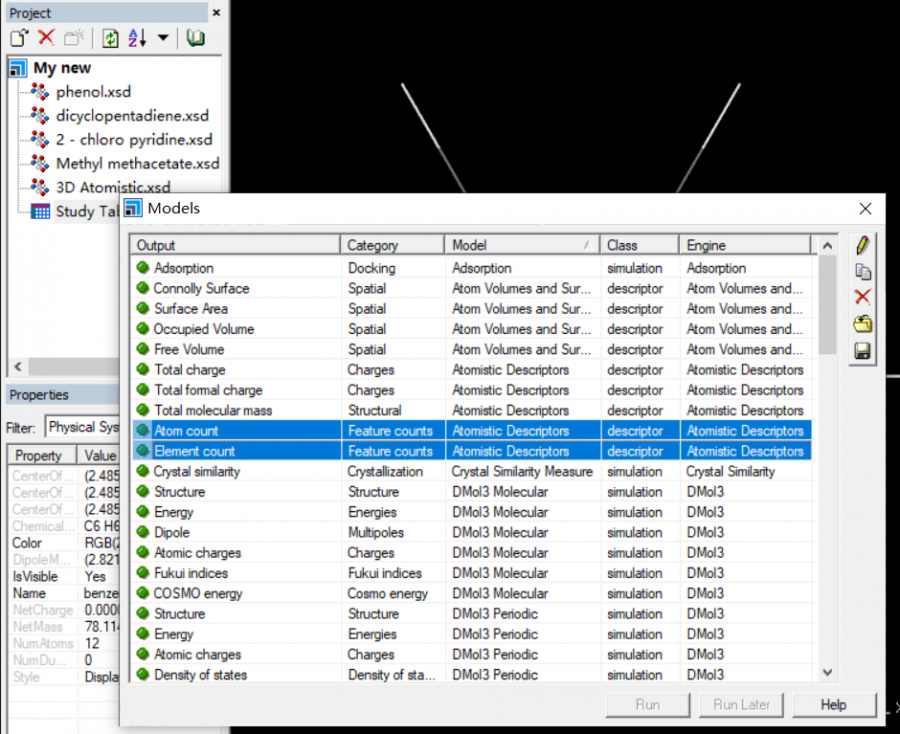Click the copy model icon
The height and width of the screenshot is (734, 900).
click(x=863, y=272)
